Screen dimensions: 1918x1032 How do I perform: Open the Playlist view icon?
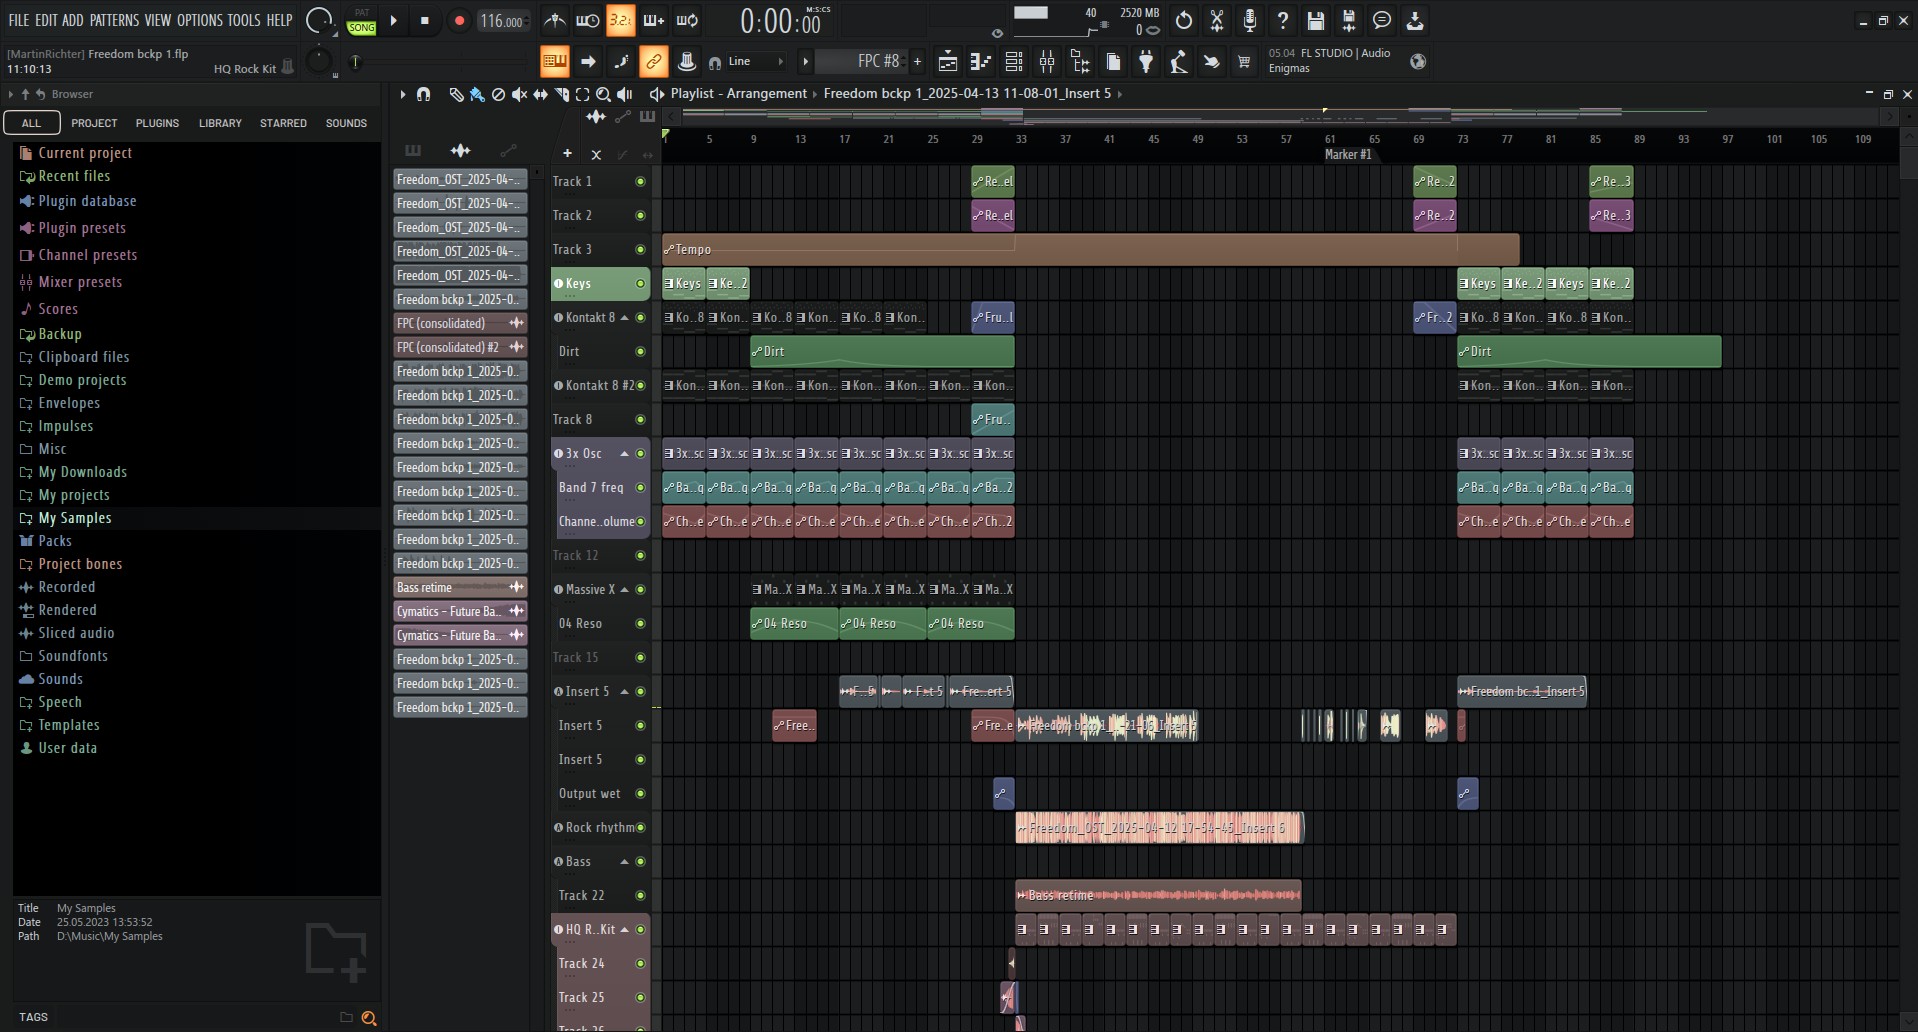pos(947,62)
